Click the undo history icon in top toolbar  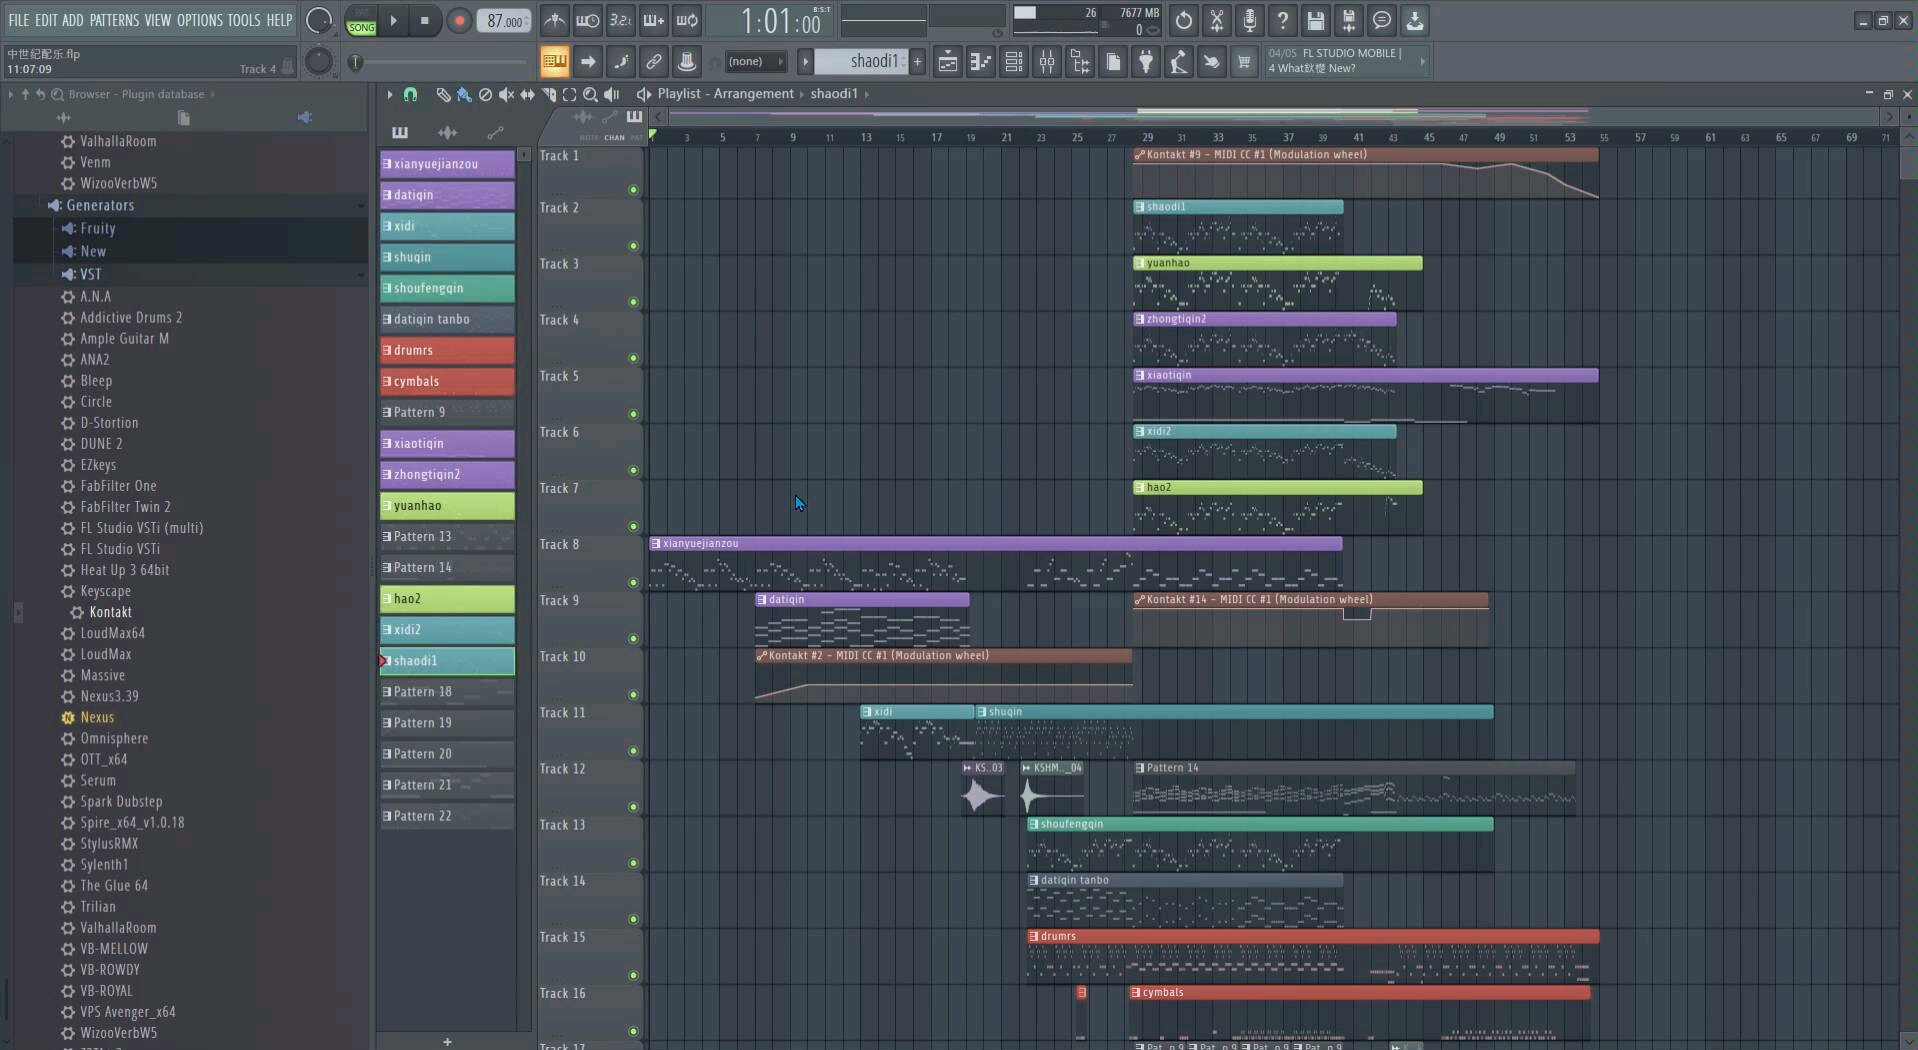pos(1184,20)
